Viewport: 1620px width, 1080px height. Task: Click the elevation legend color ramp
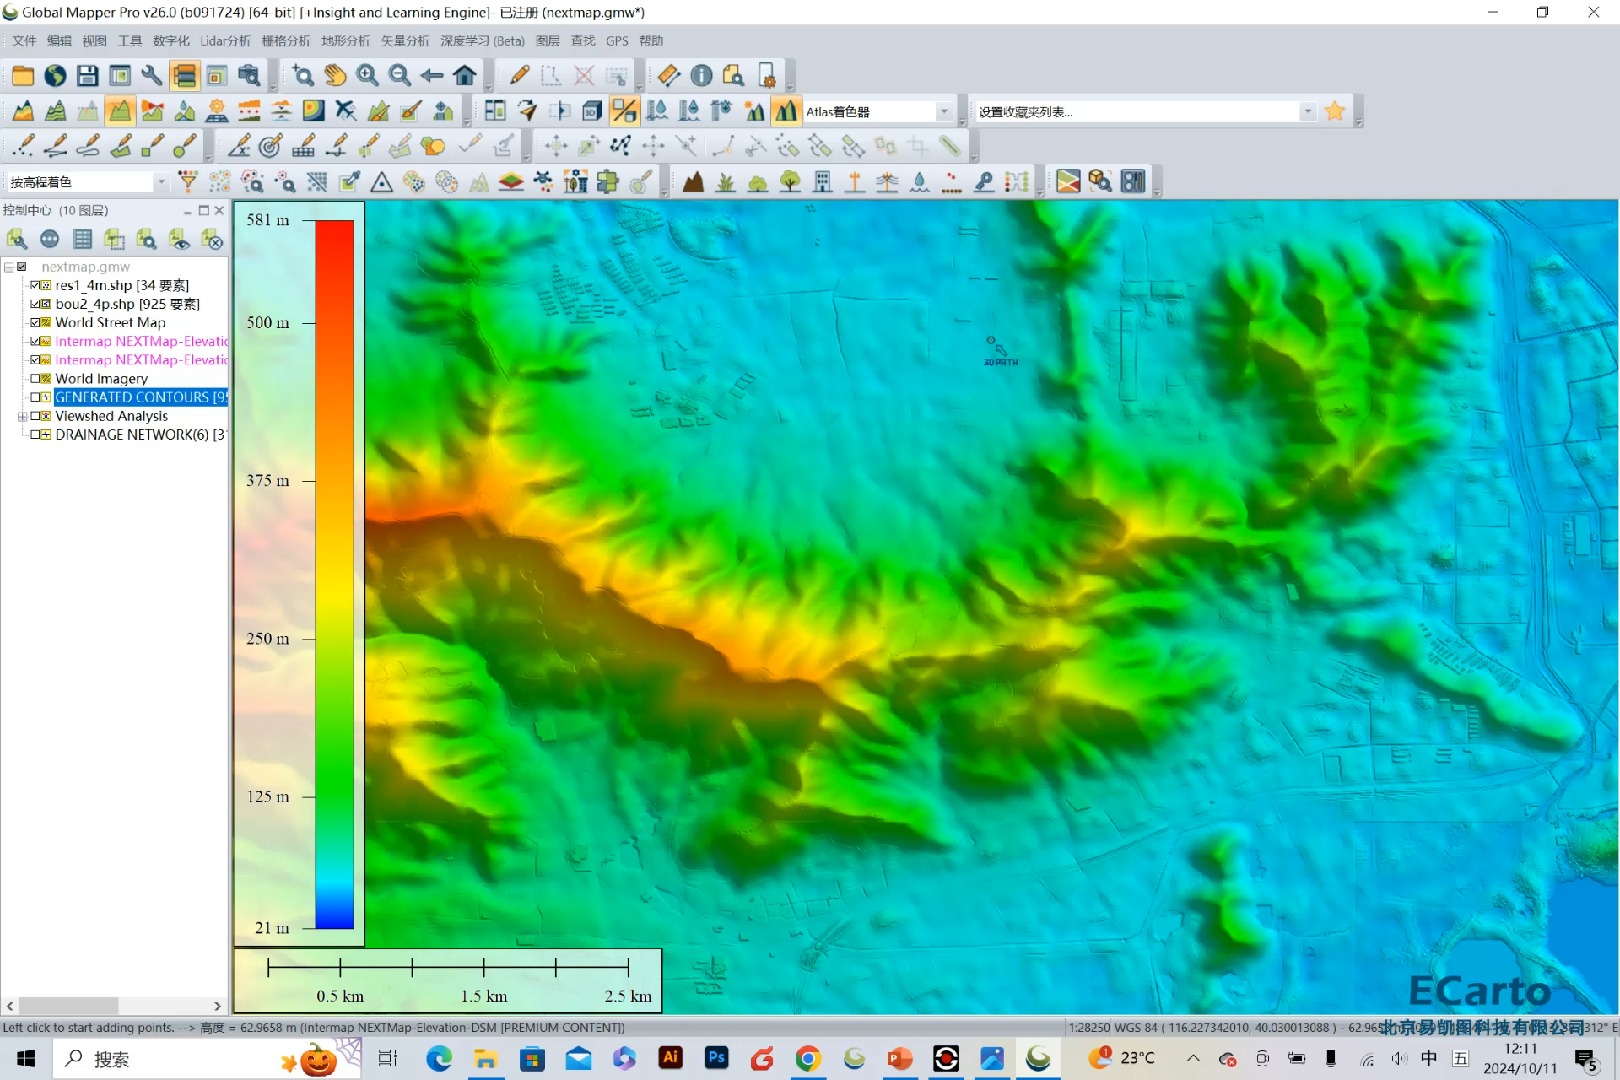pyautogui.click(x=334, y=574)
